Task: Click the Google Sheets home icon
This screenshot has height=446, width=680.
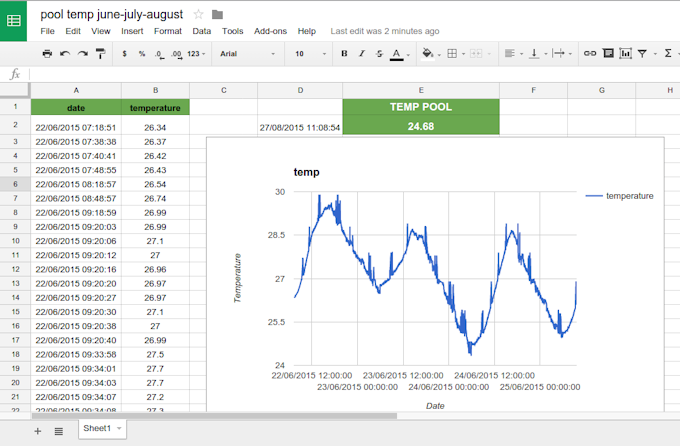Action: click(16, 20)
